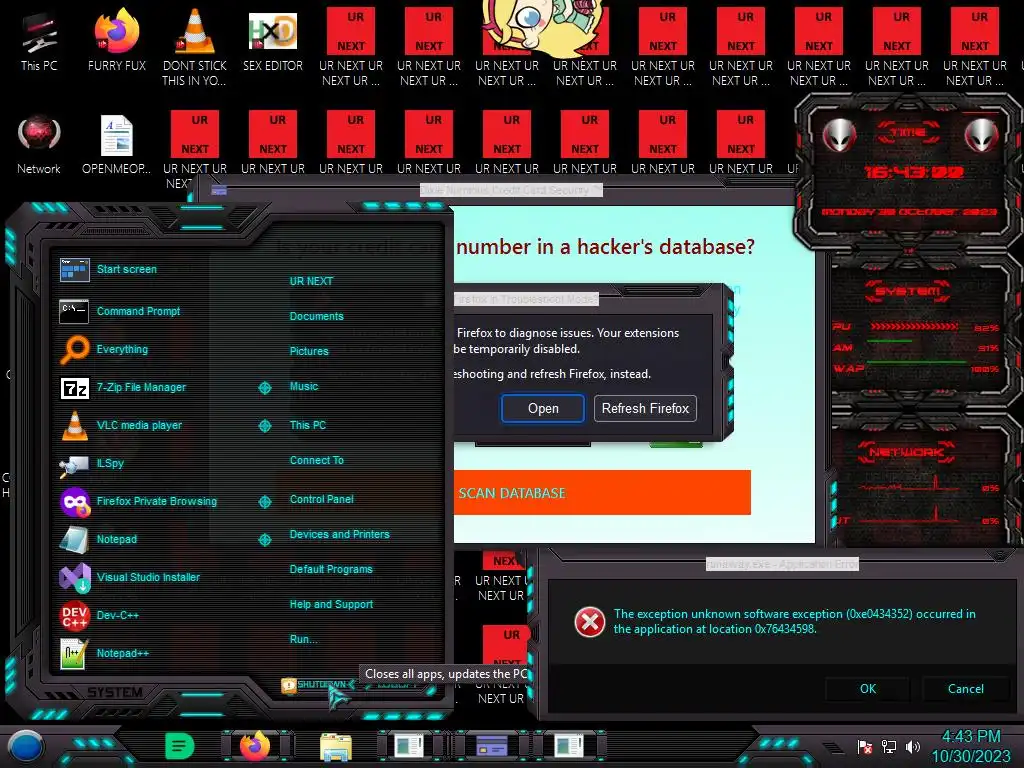The width and height of the screenshot is (1024, 768).
Task: Click Cancel in the Application Error dialog
Action: (x=965, y=689)
